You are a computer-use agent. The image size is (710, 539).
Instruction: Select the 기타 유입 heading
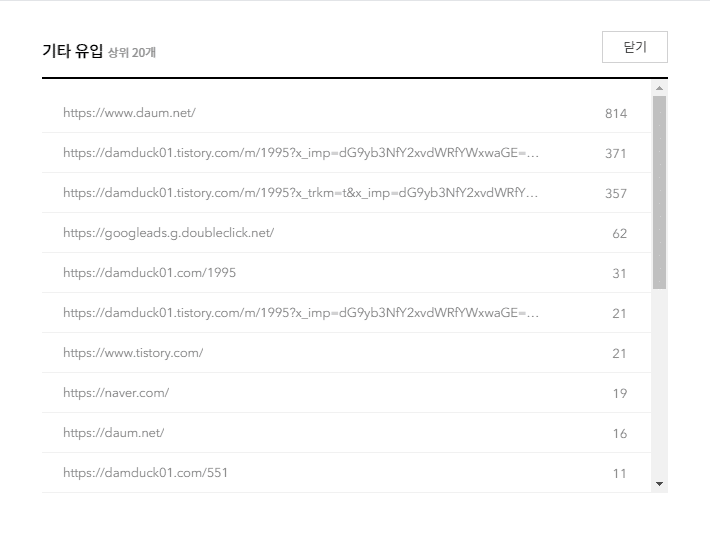click(x=73, y=51)
